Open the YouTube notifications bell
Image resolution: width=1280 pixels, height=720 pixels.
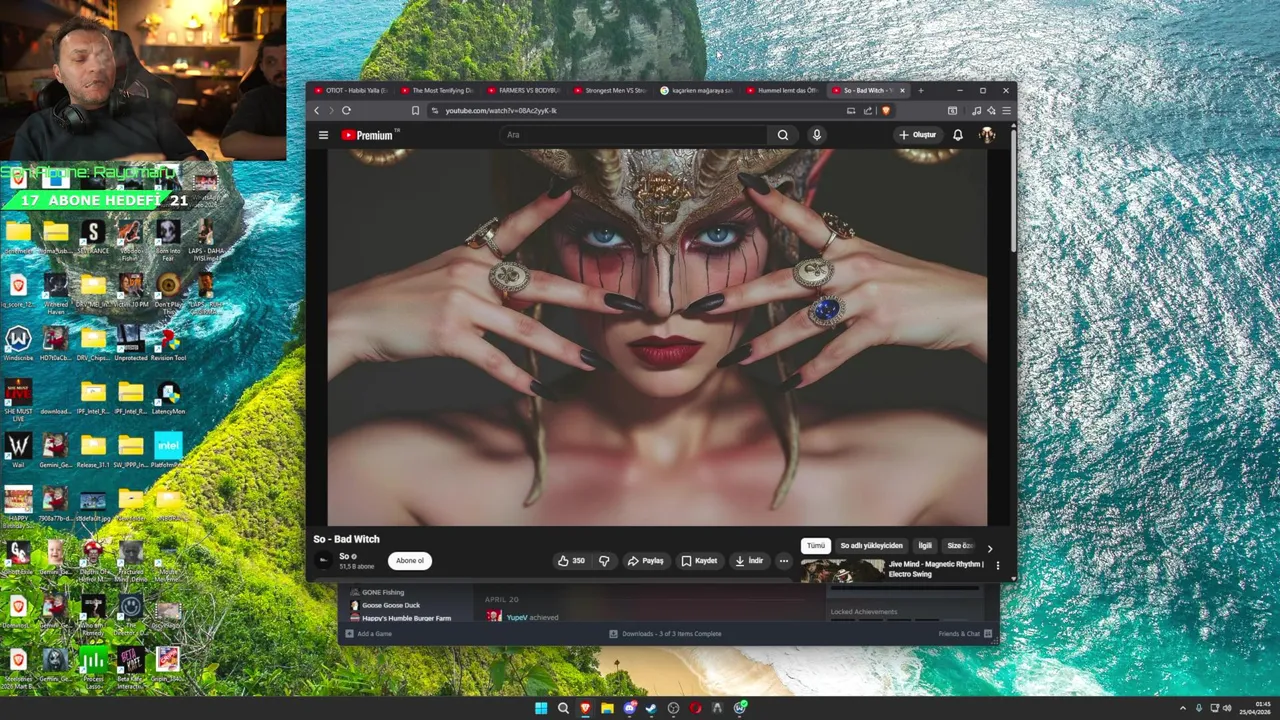pos(958,135)
